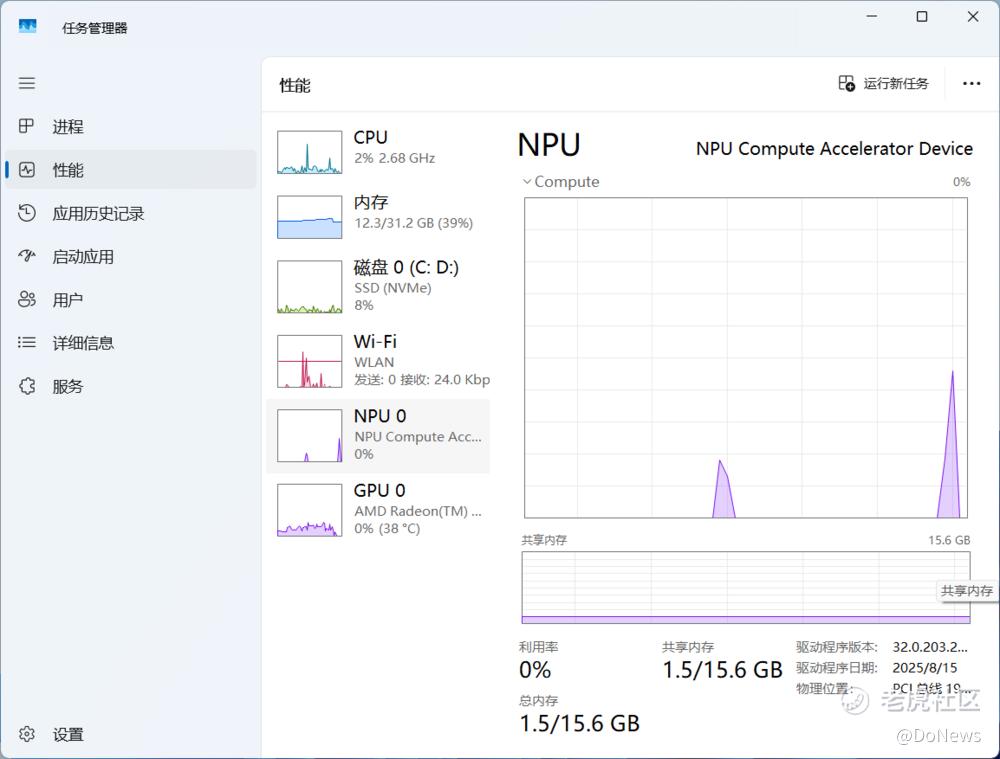Open the three-dot more options menu
Screen dimensions: 1000x759
[x=971, y=84]
